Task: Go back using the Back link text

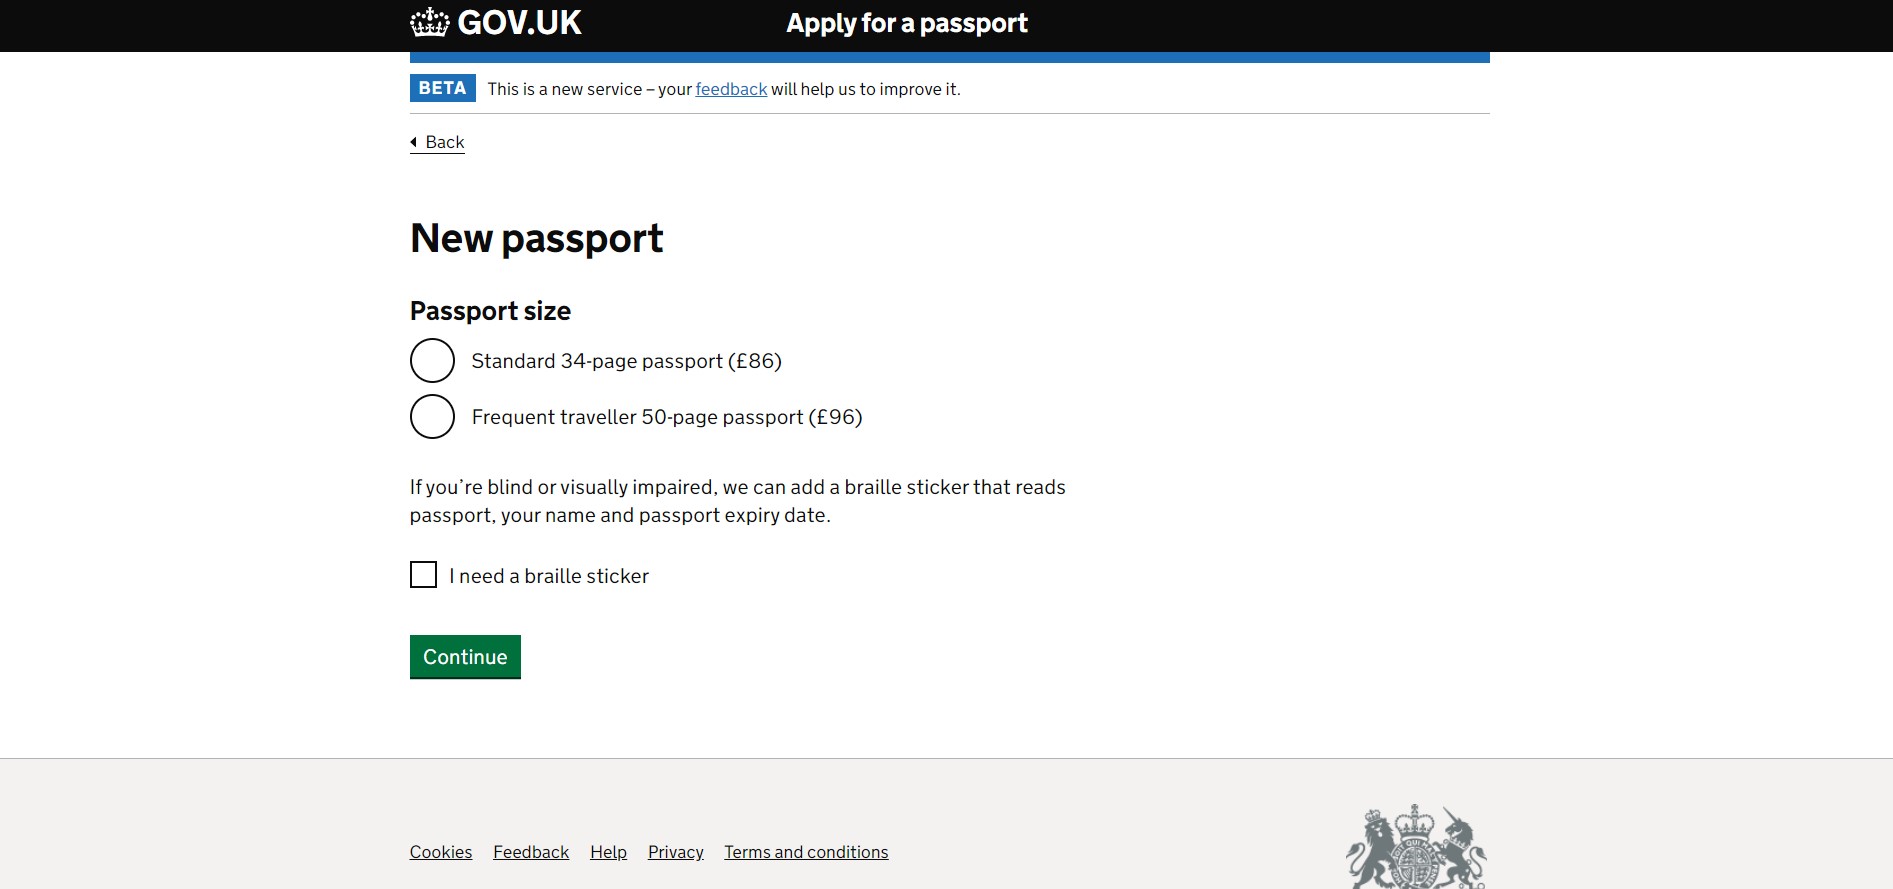Action: 445,142
